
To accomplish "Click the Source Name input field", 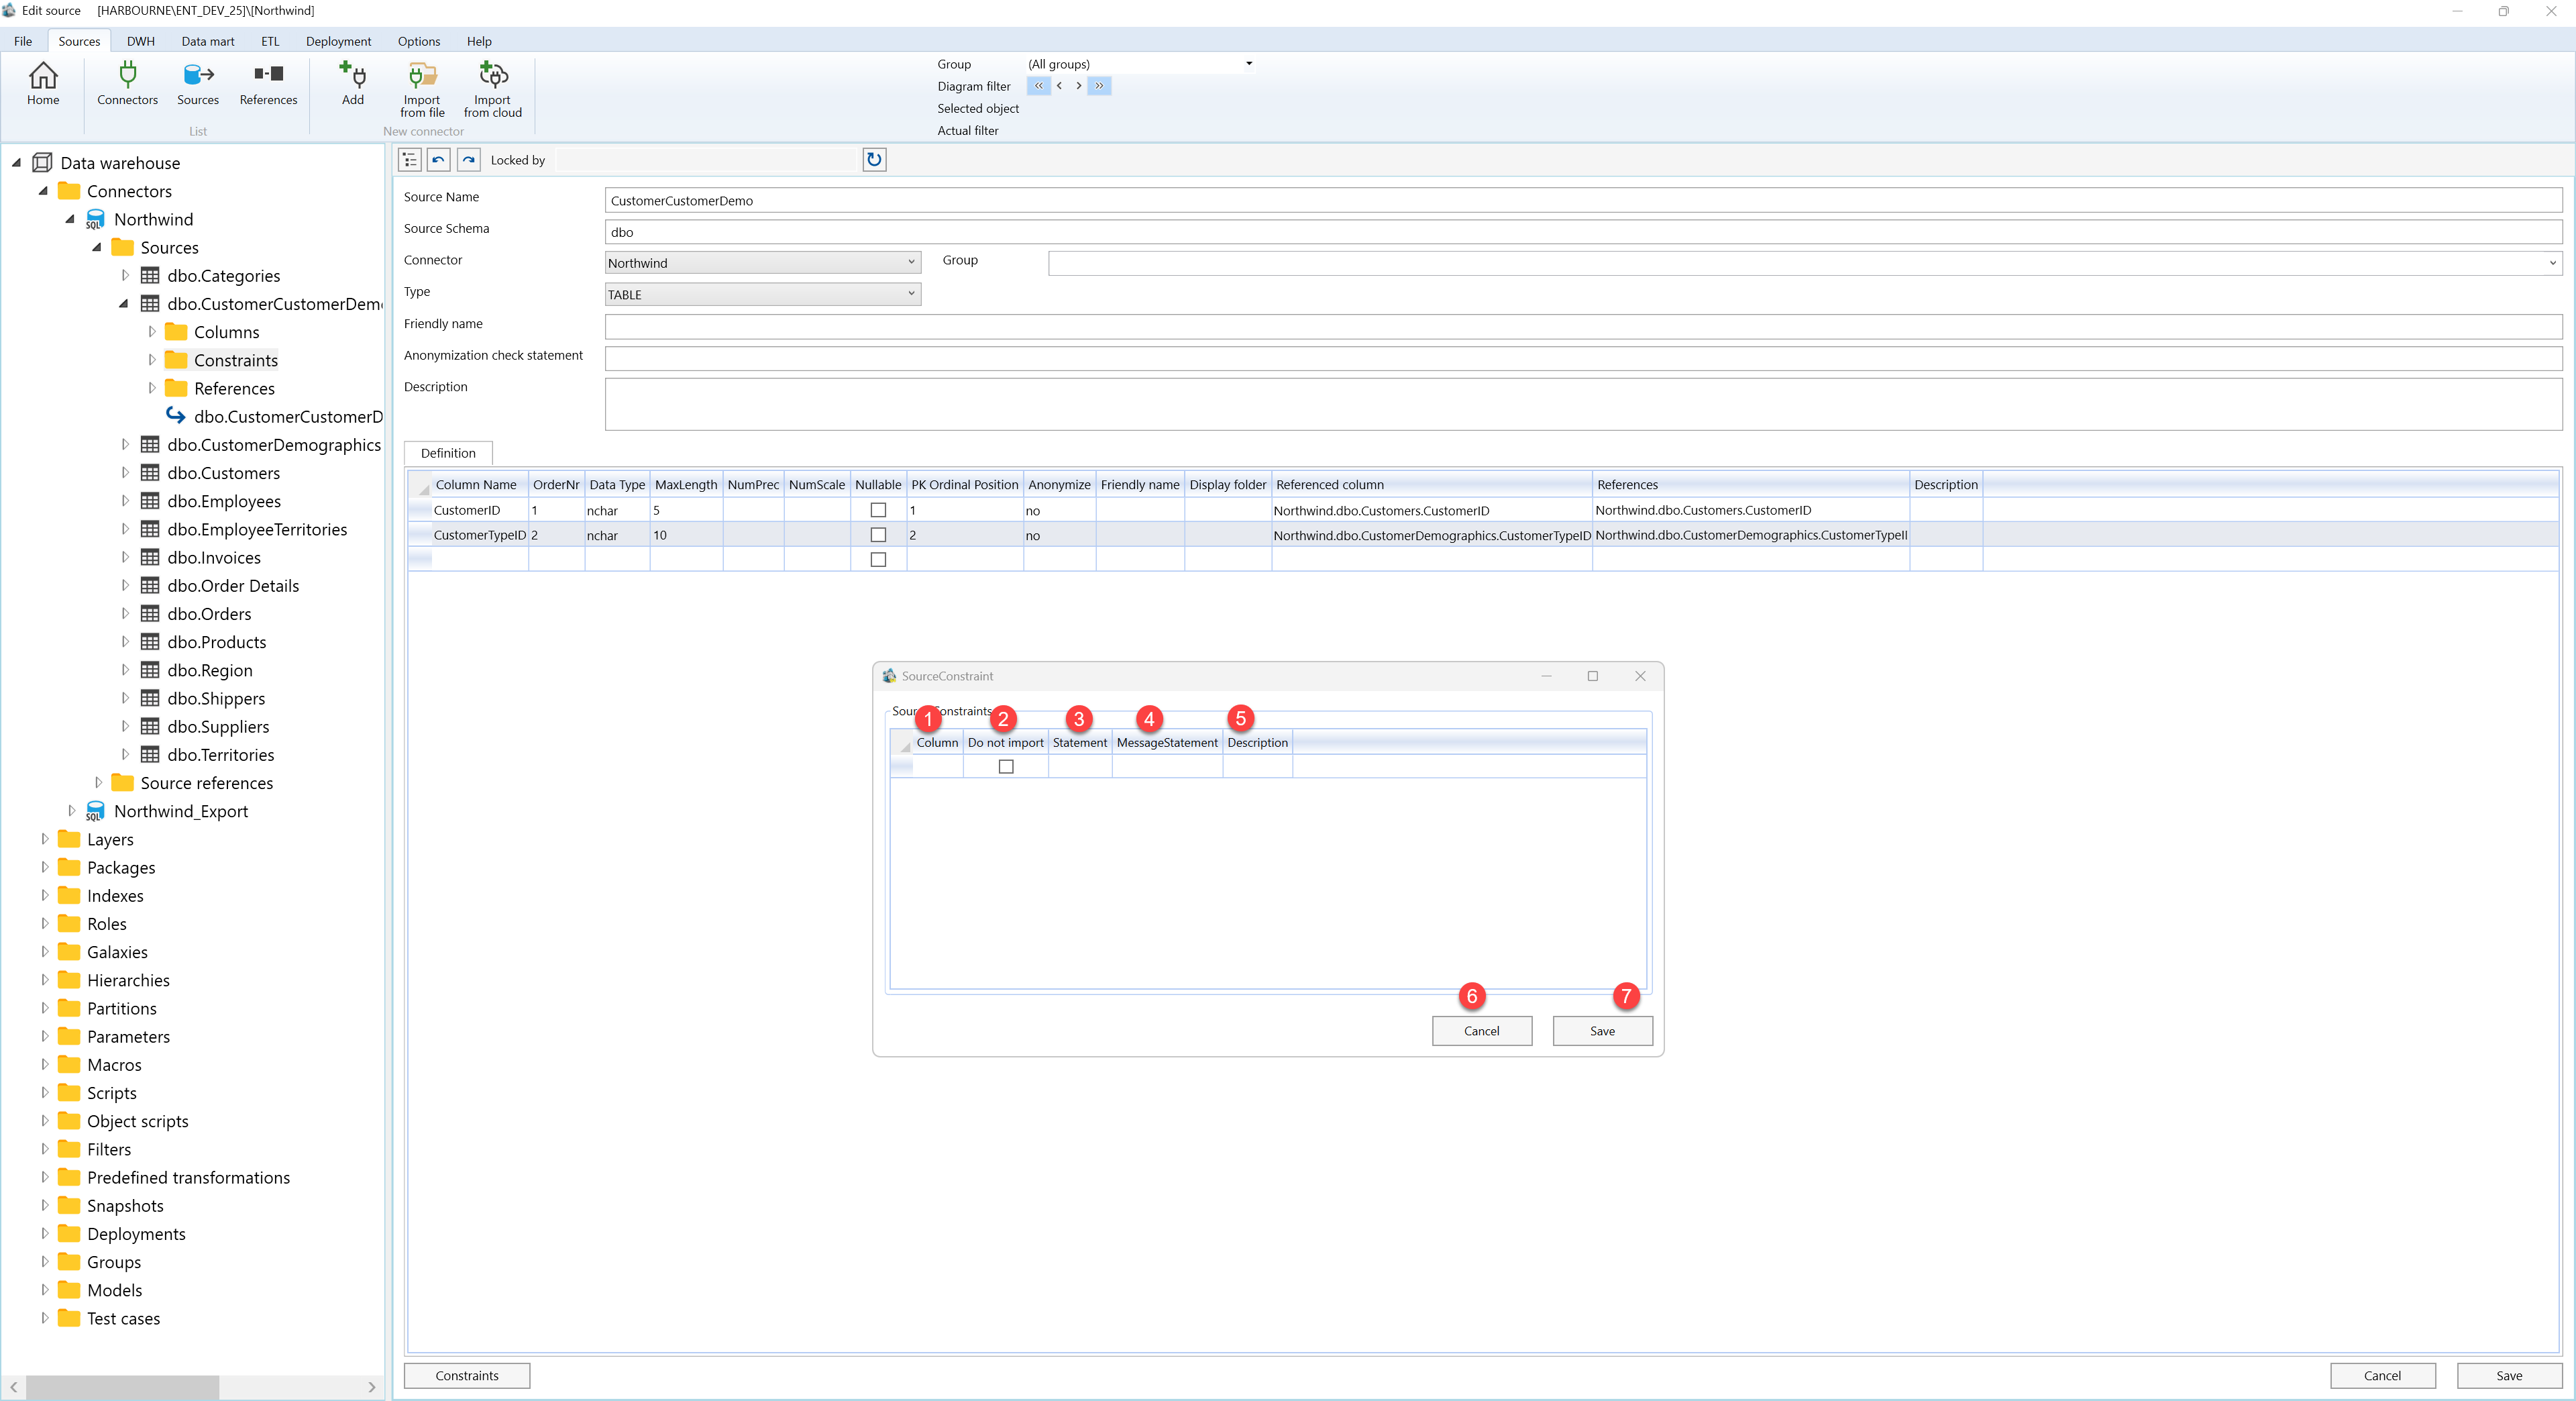I will click(x=1583, y=200).
